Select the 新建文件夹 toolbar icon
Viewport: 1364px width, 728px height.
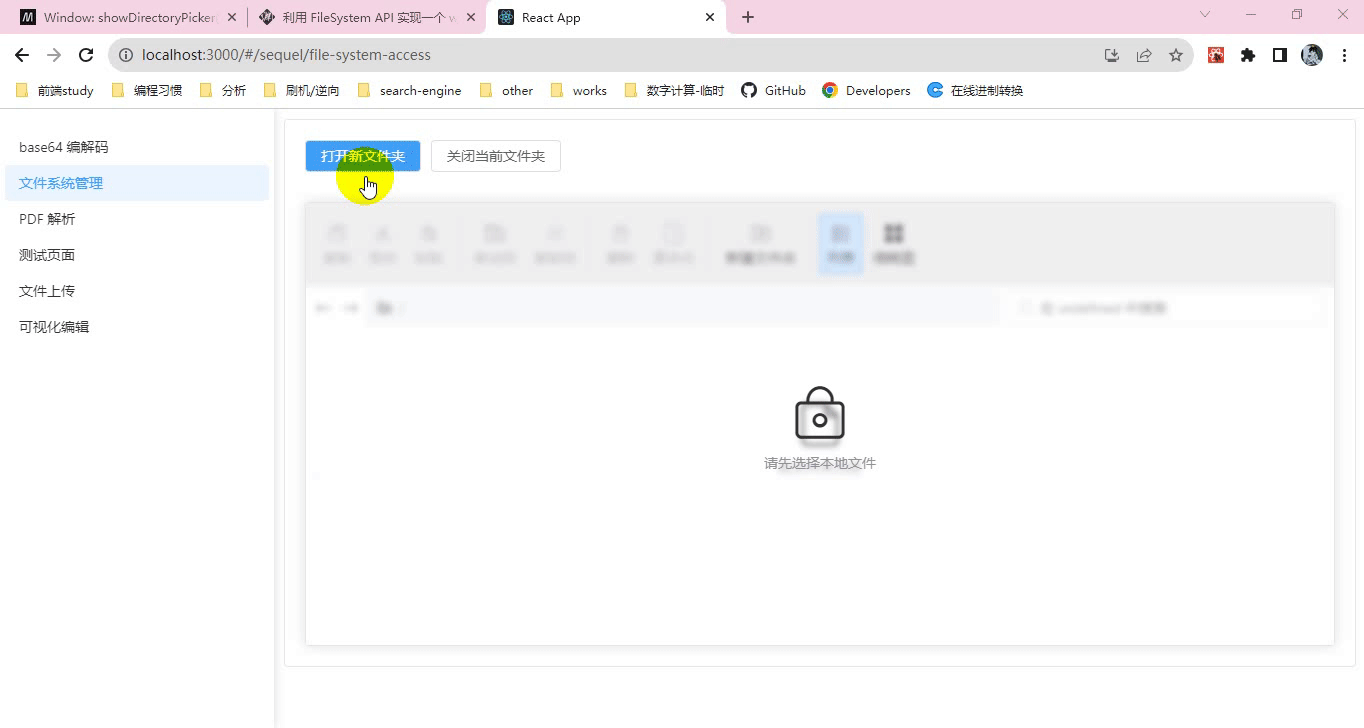[x=760, y=243]
